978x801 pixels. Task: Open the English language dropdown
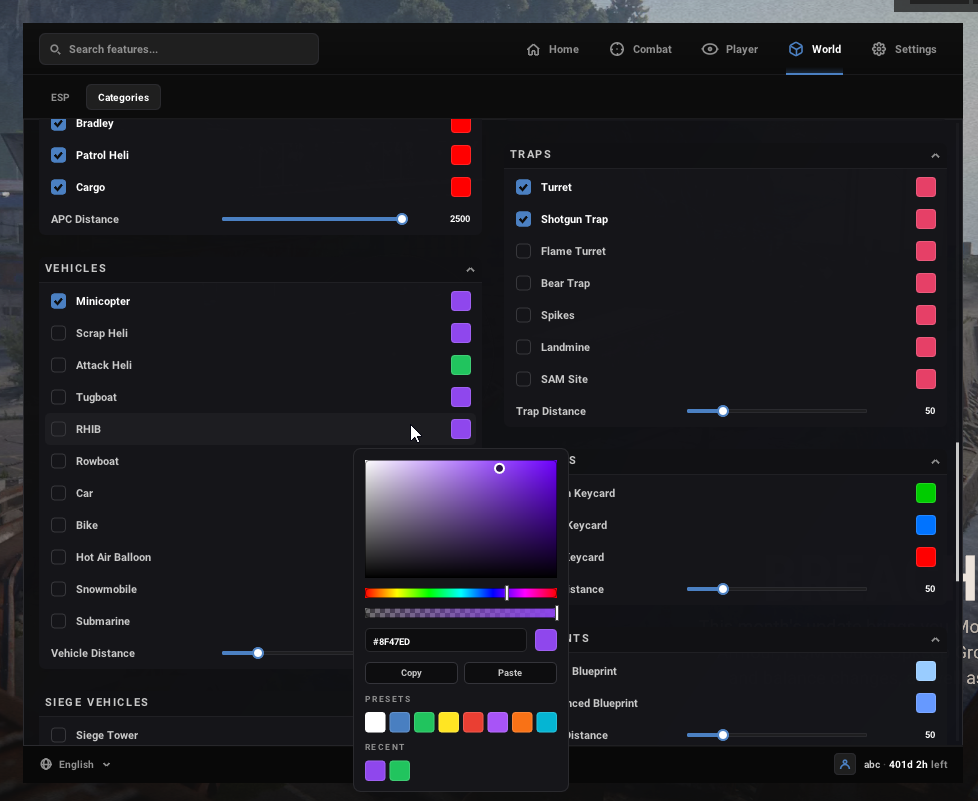click(x=75, y=764)
